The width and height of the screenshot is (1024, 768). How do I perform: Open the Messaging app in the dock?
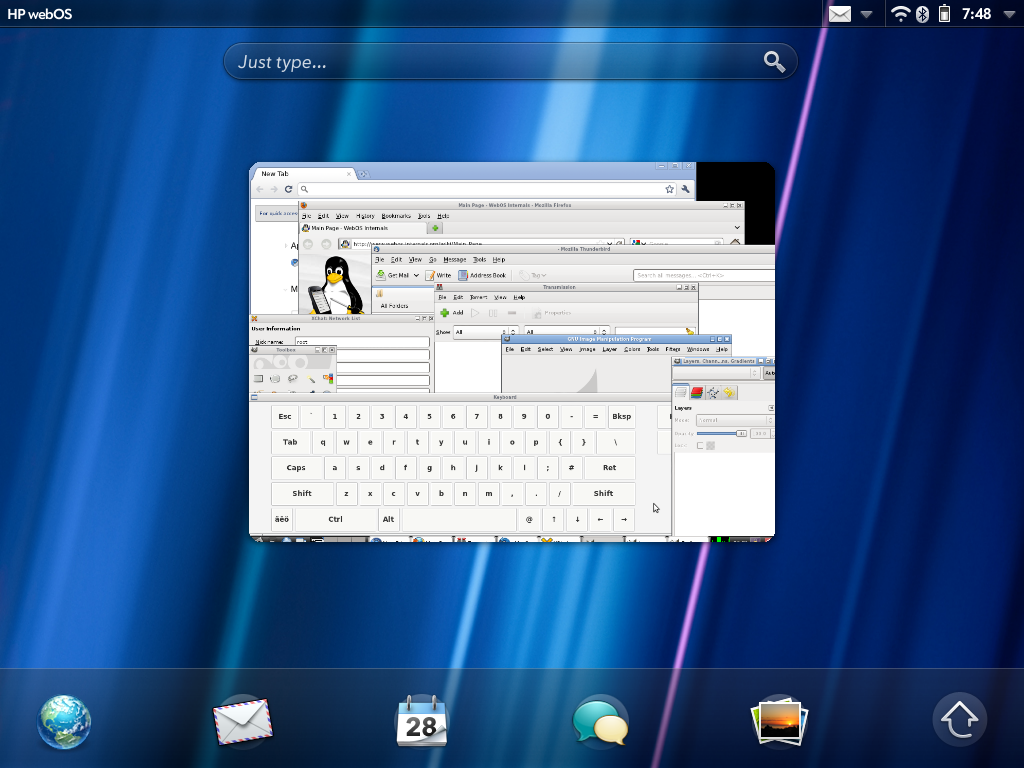600,722
